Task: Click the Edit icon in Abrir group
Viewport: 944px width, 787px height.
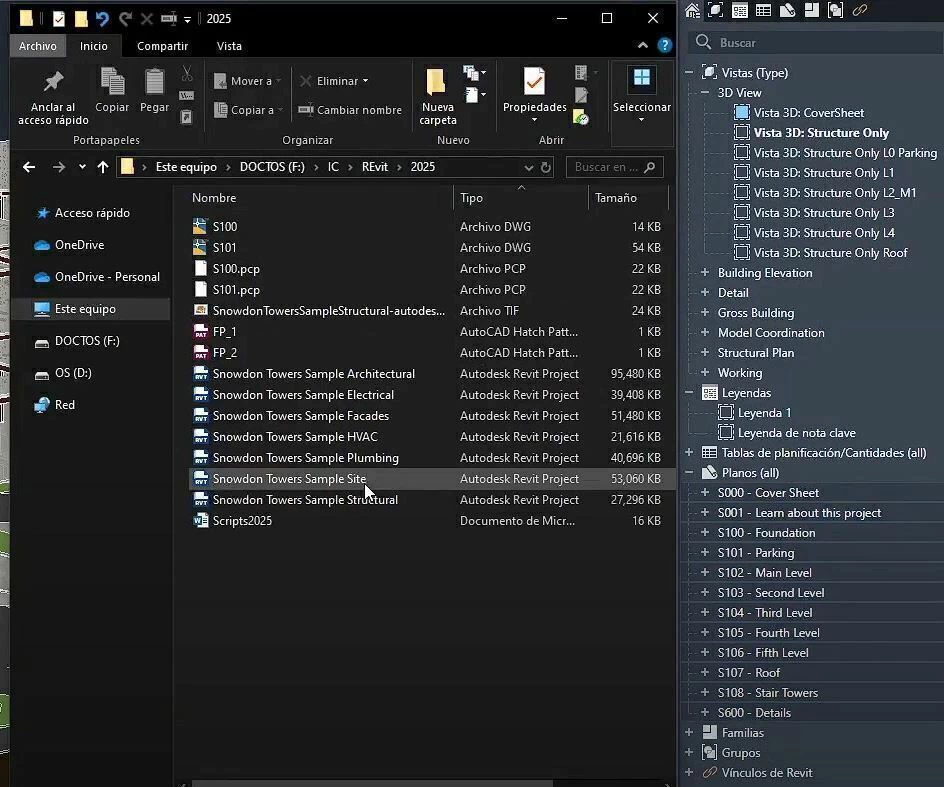Action: (581, 95)
